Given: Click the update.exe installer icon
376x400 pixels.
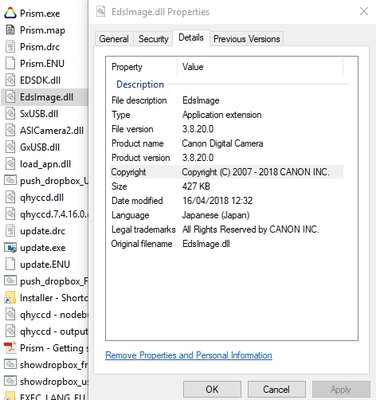Looking at the screenshot, I should pyautogui.click(x=10, y=248).
